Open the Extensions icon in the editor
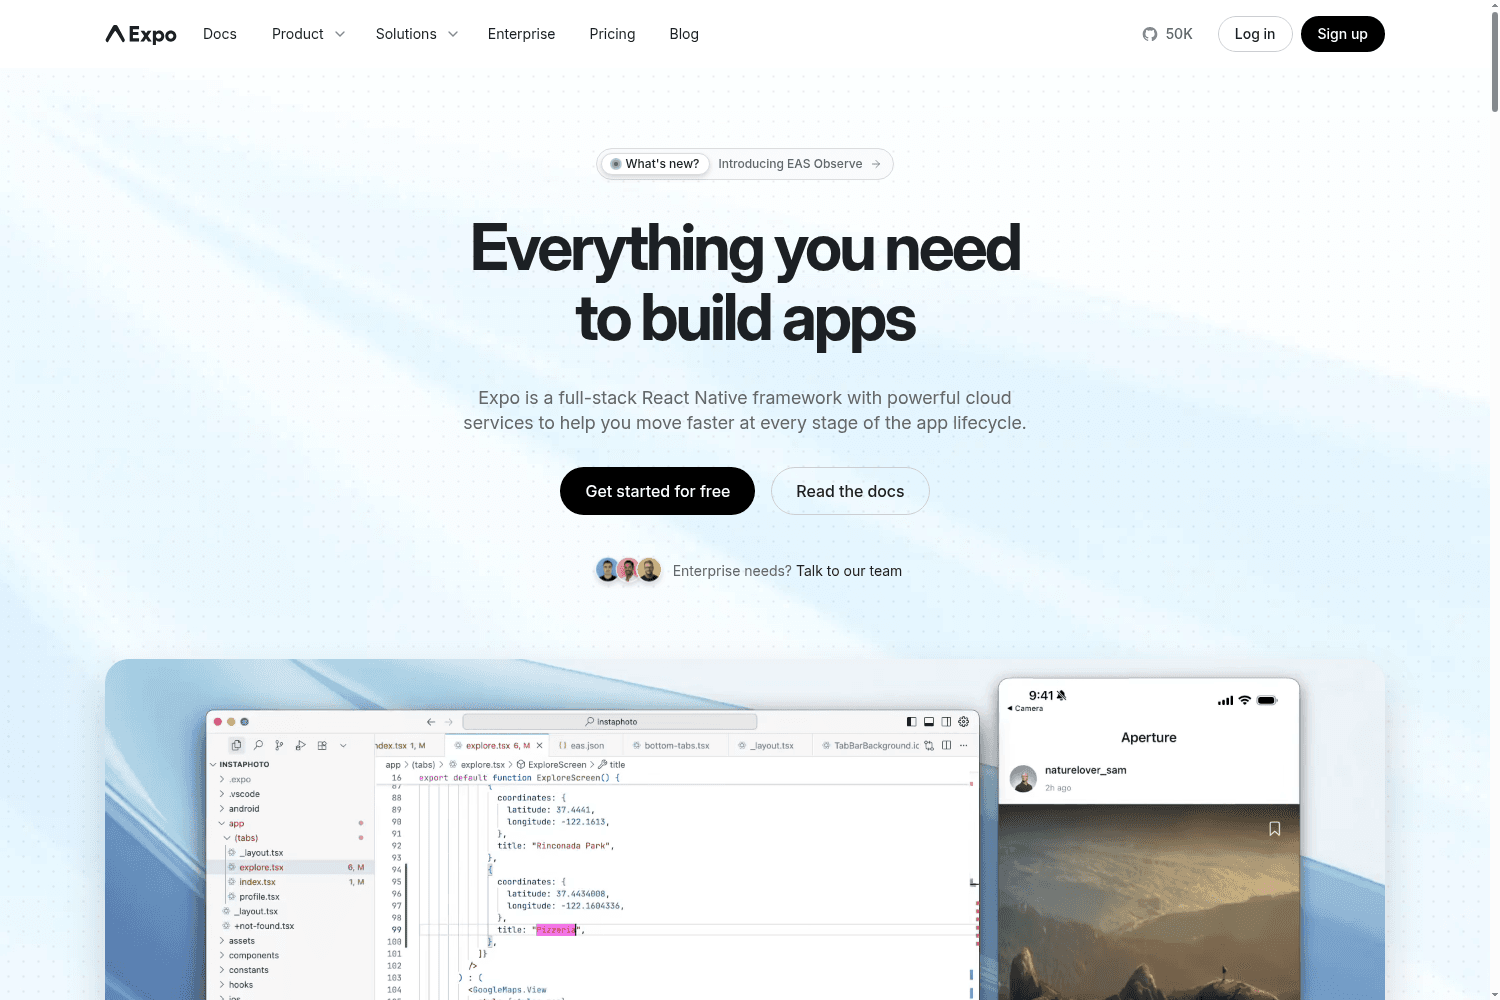 tap(322, 745)
